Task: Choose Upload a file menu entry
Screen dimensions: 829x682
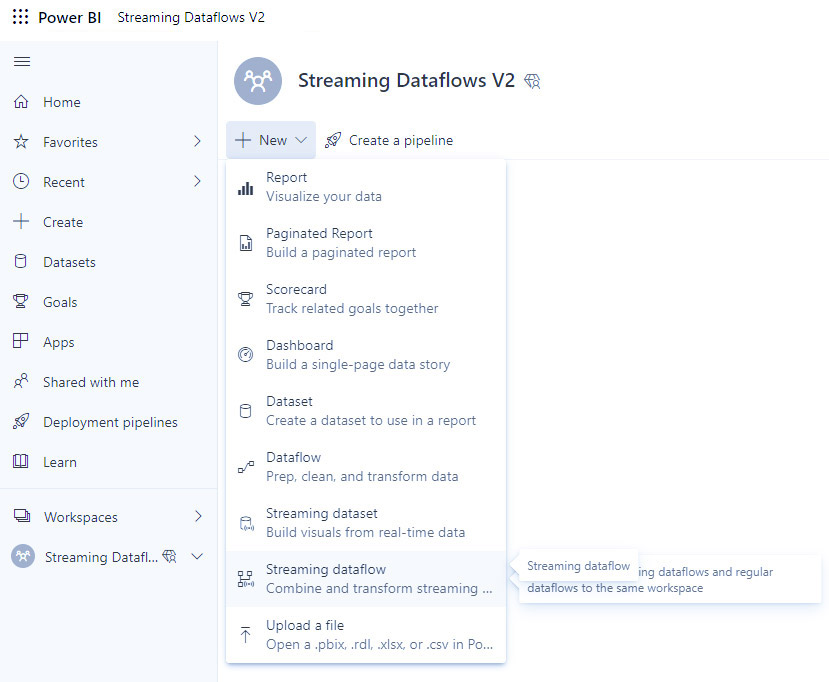Action: [x=366, y=635]
